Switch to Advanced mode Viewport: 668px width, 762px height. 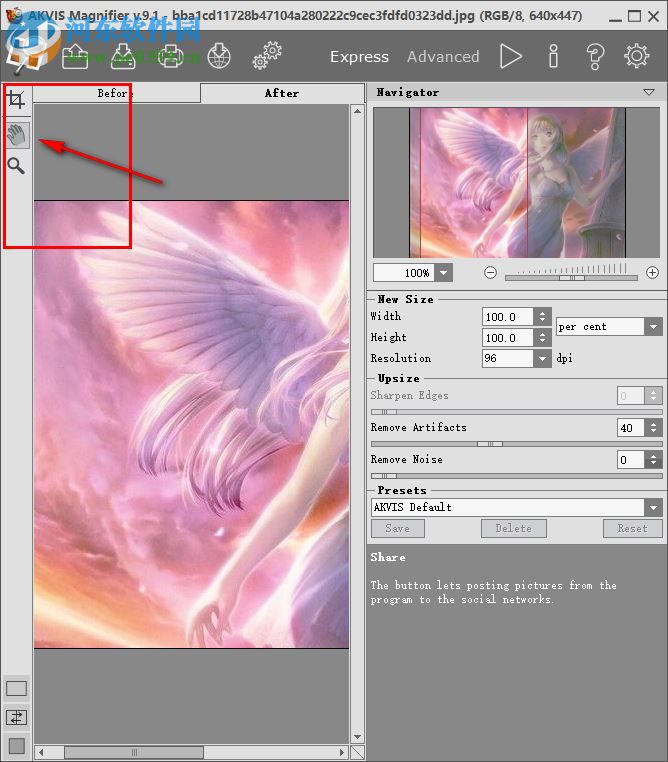tap(443, 57)
